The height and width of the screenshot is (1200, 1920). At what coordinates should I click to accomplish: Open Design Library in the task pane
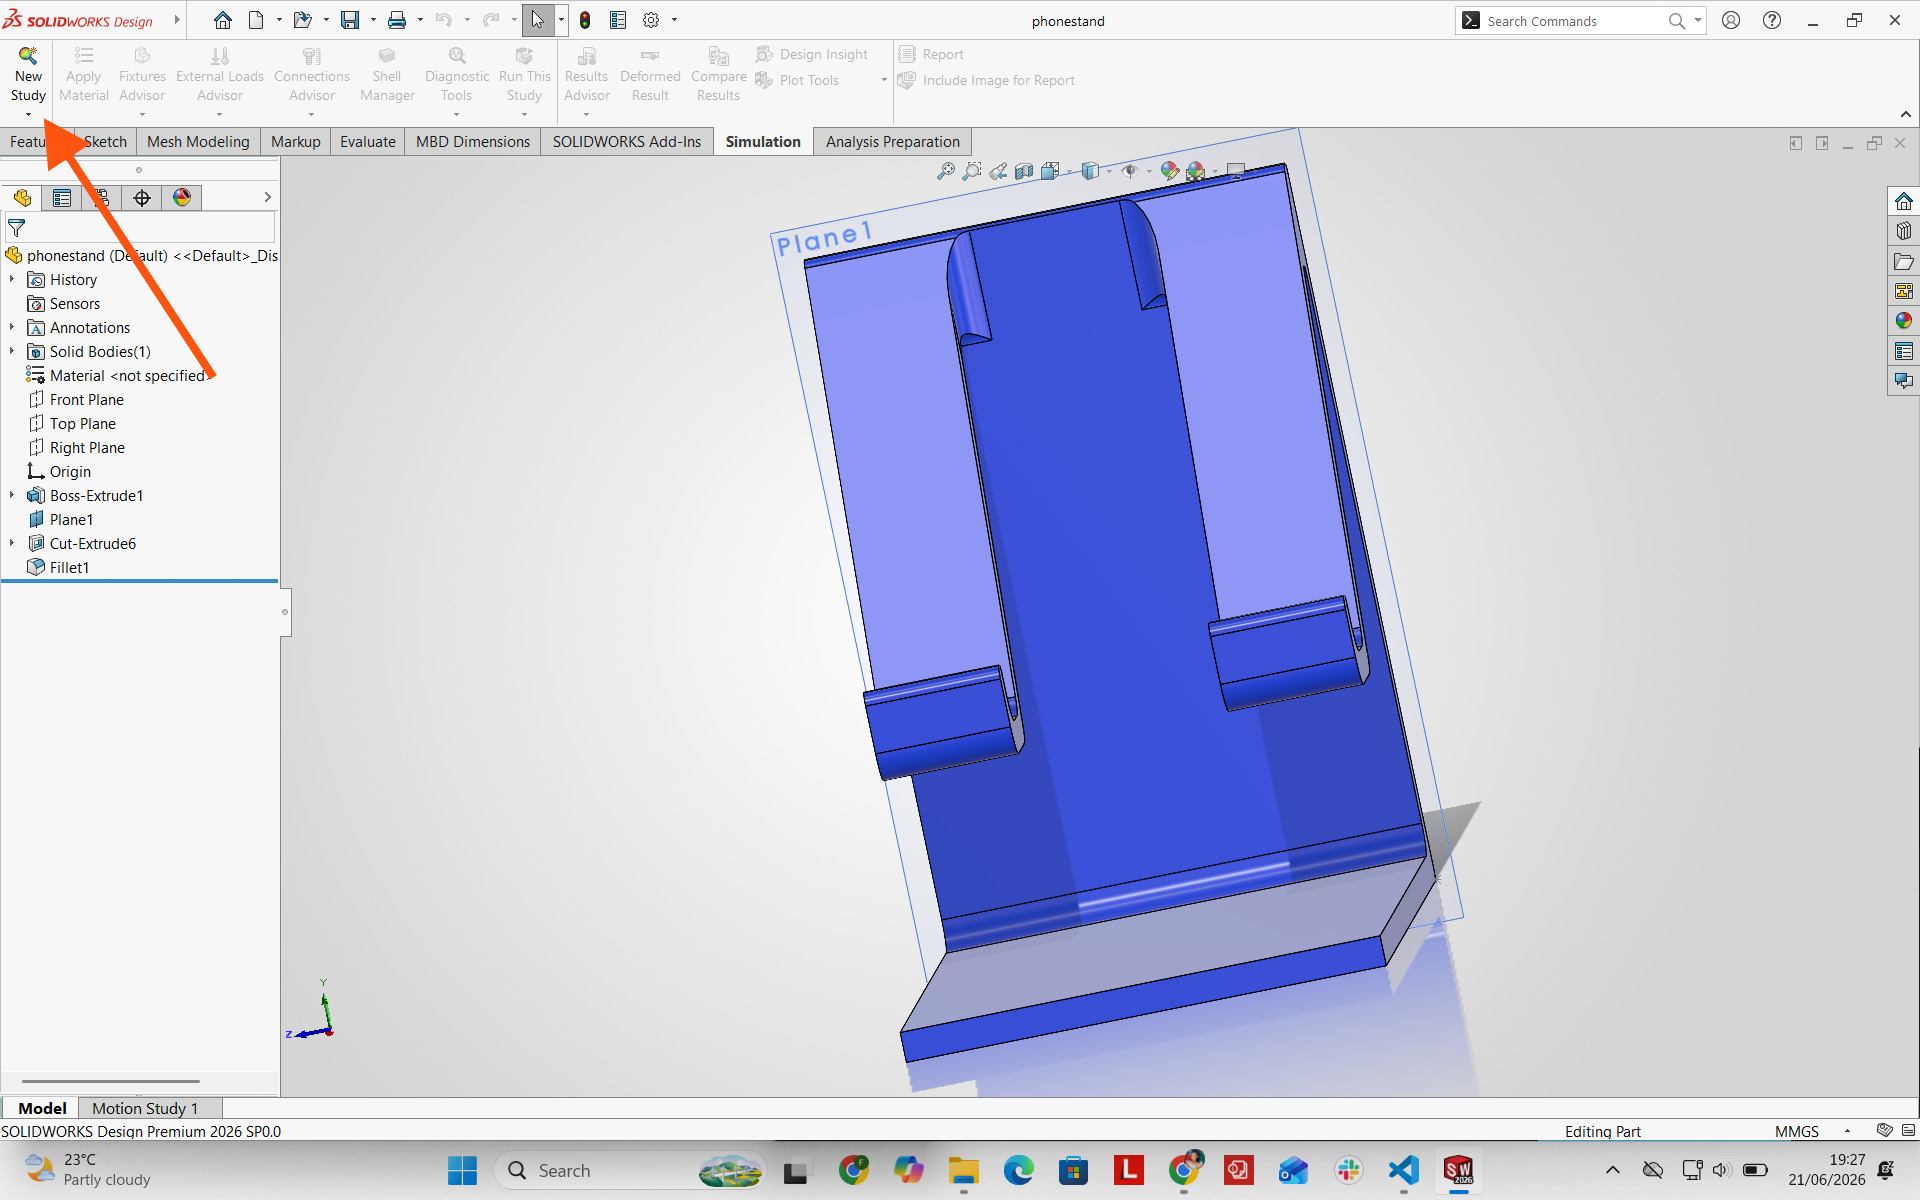1903,231
